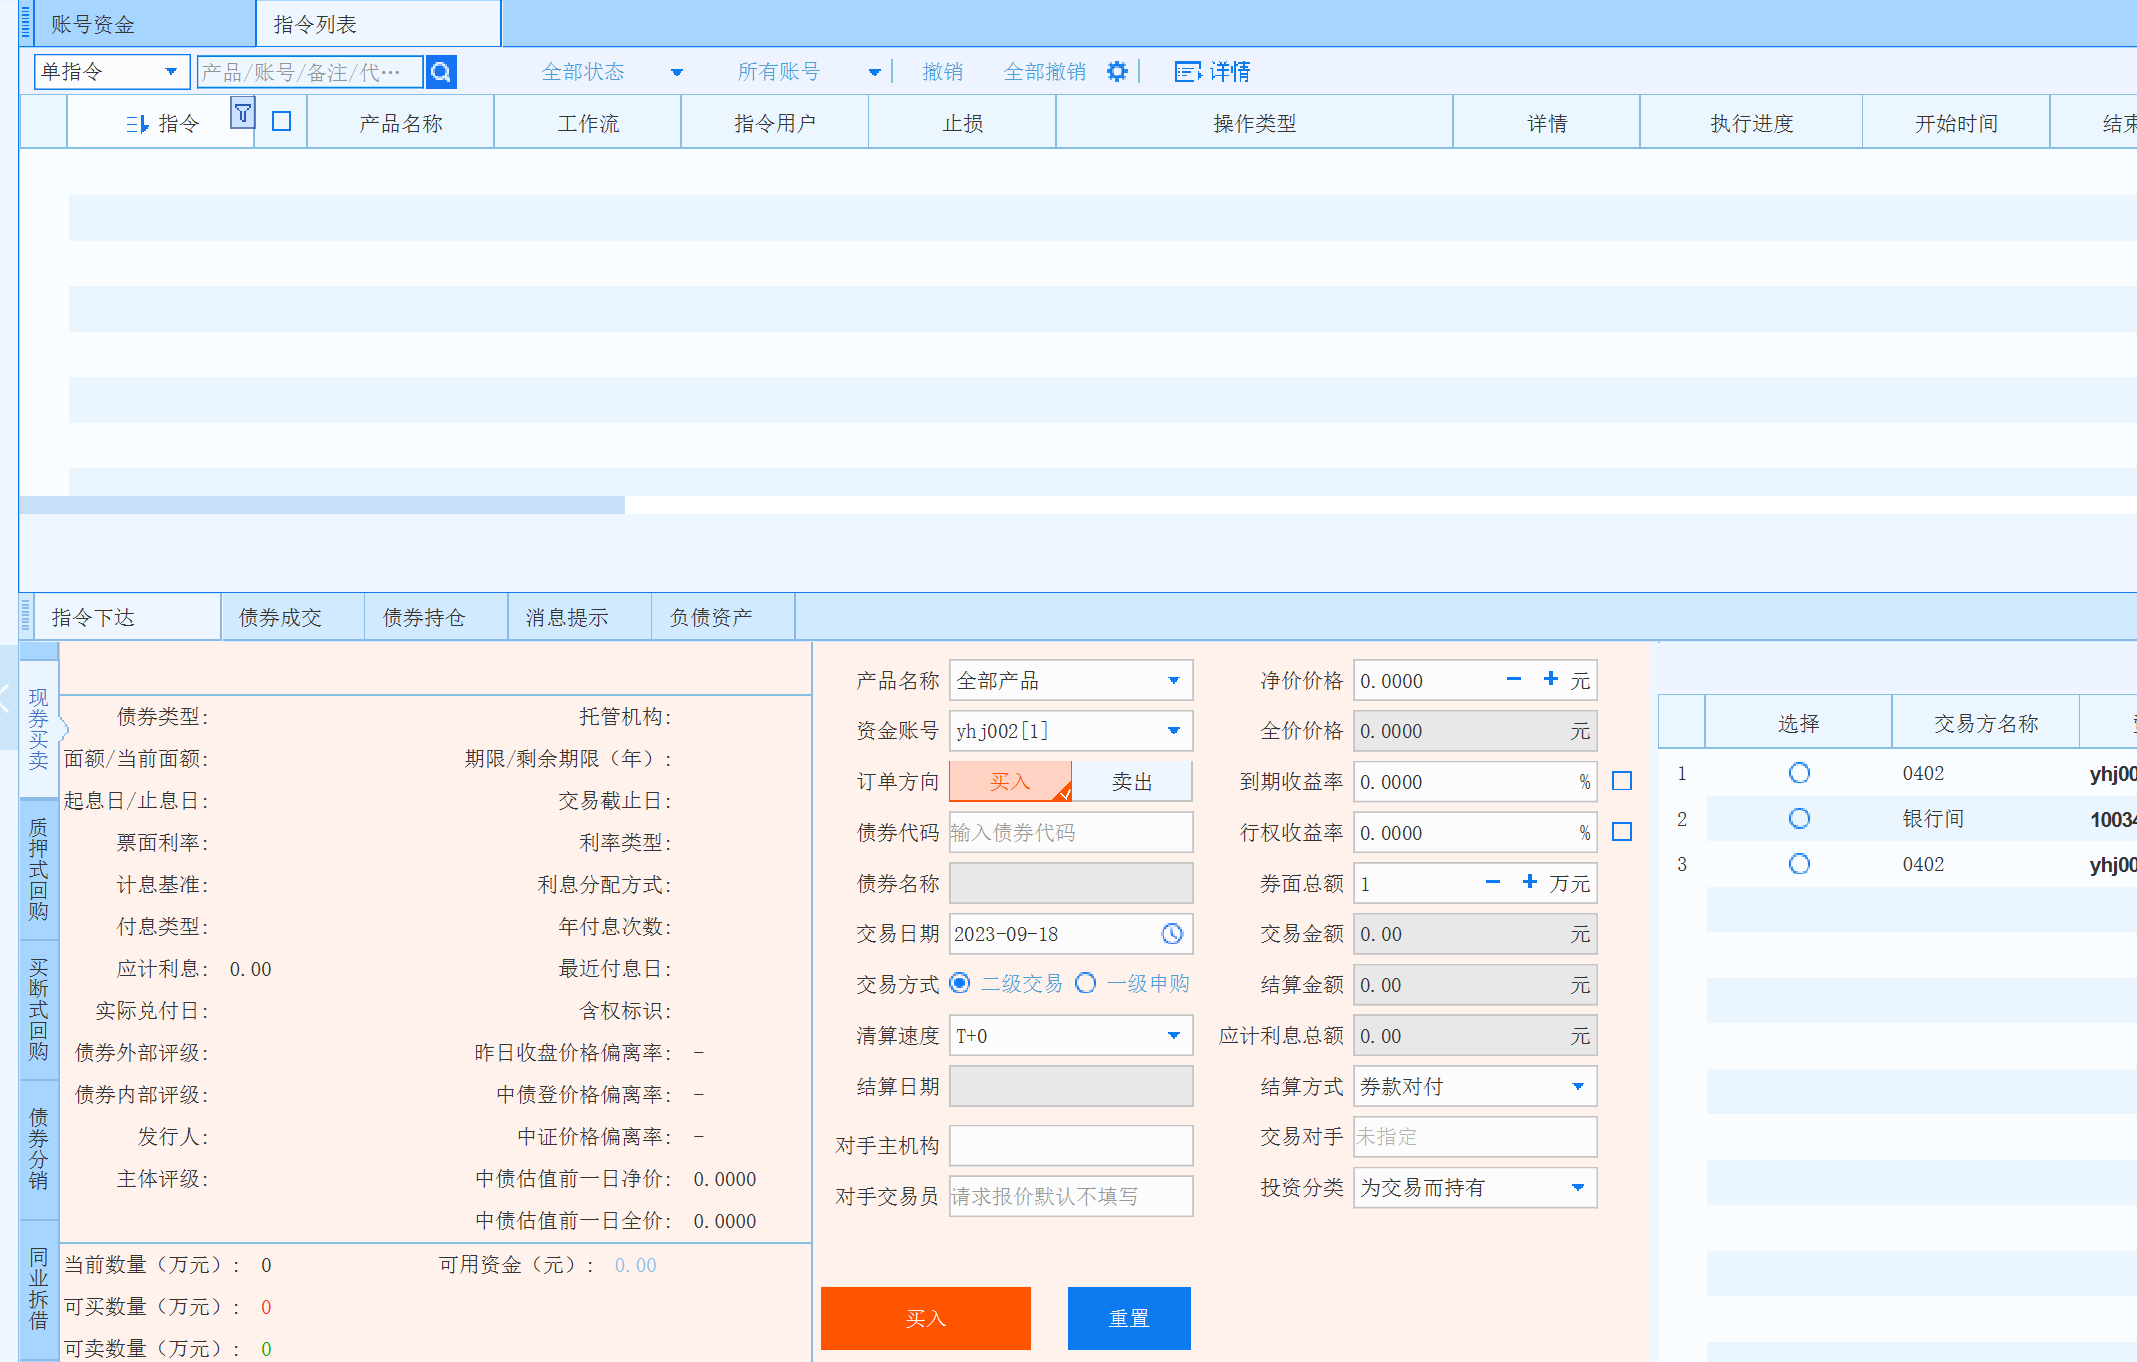Select 同业拆借 vertical side tab

pyautogui.click(x=39, y=1289)
